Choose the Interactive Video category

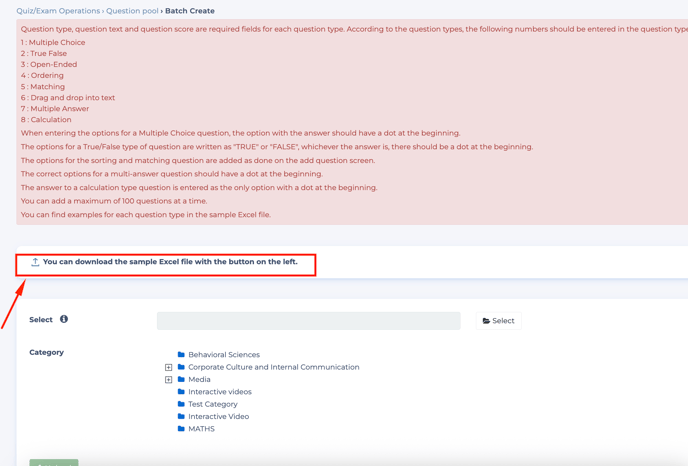[x=218, y=417]
